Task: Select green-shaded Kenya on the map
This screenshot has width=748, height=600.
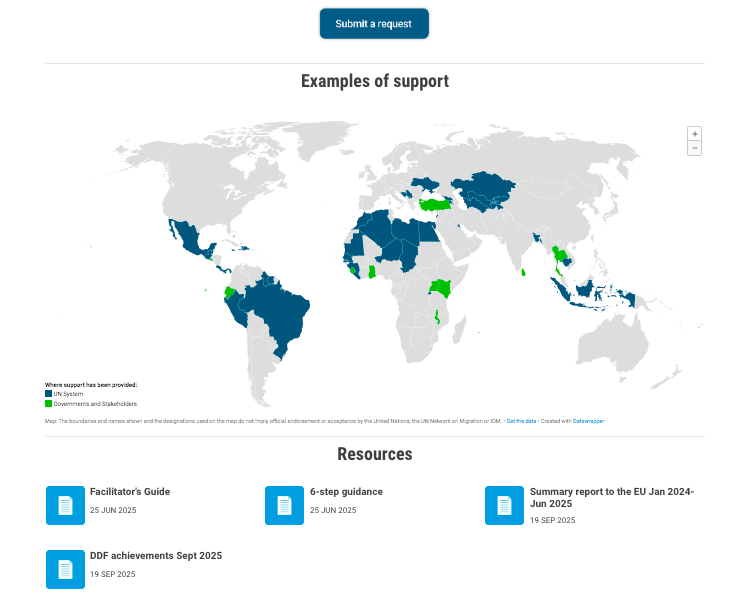Action: [x=441, y=289]
